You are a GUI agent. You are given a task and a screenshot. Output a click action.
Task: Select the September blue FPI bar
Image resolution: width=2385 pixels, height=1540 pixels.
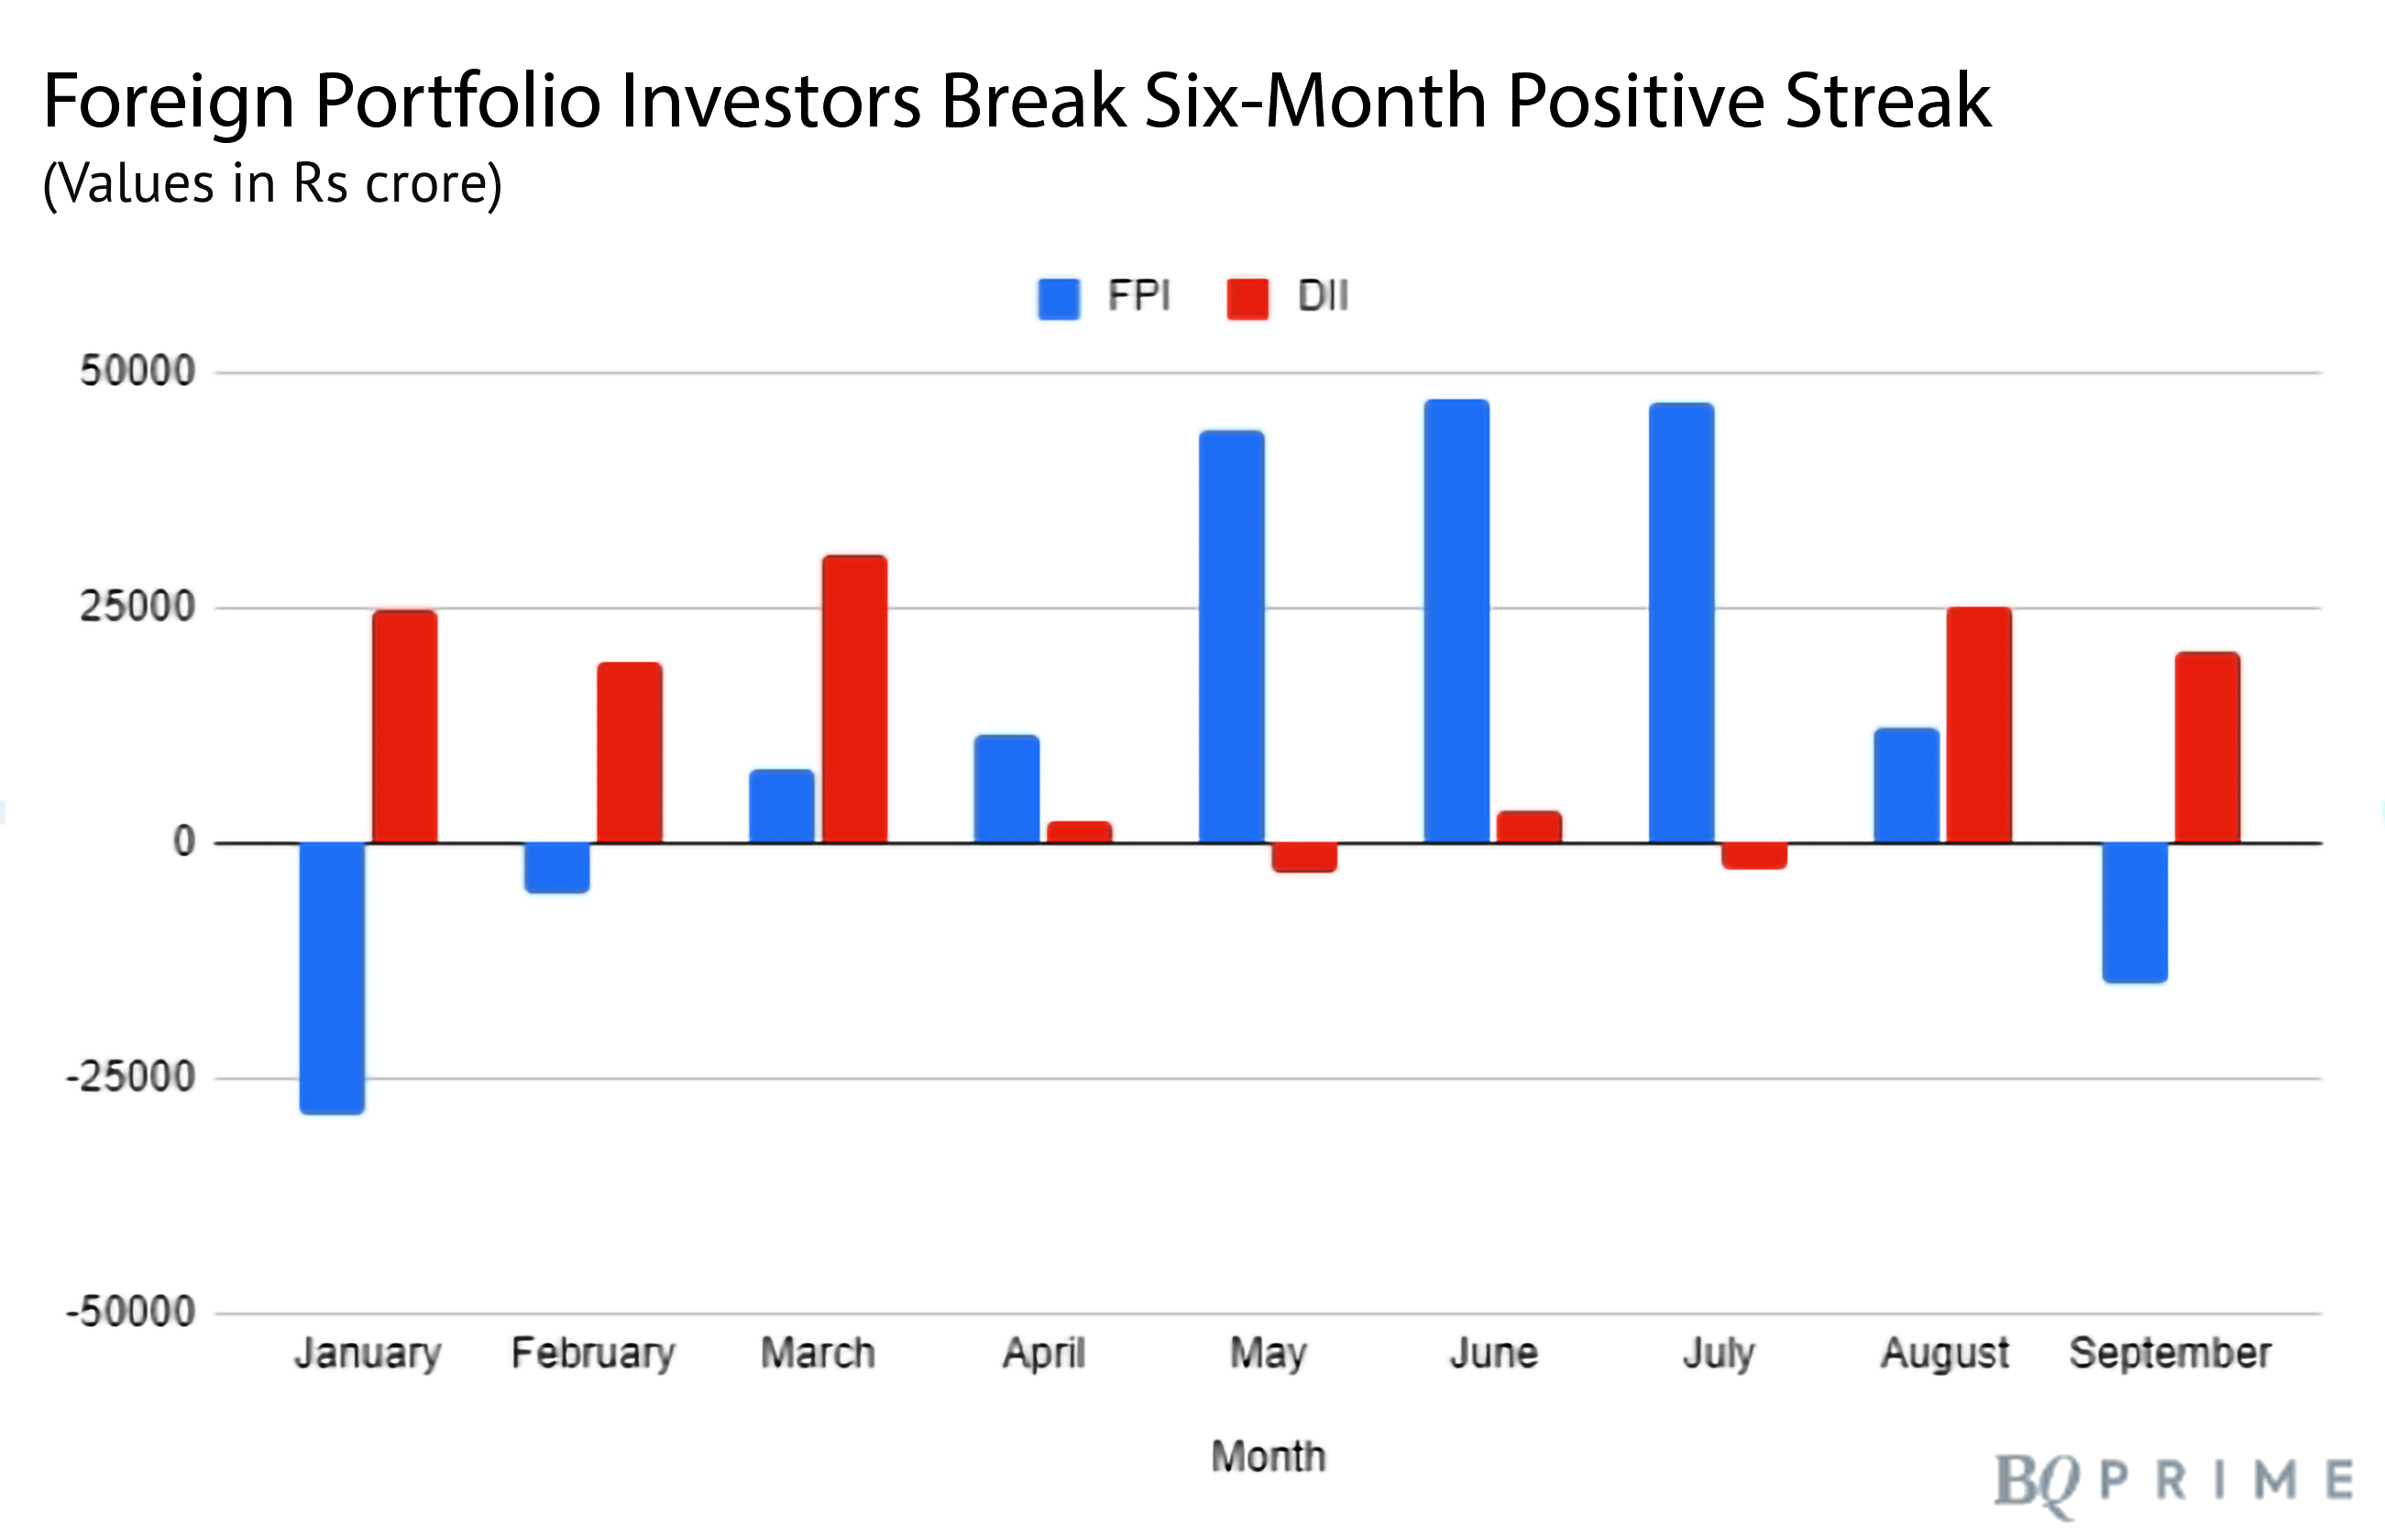tap(2134, 912)
